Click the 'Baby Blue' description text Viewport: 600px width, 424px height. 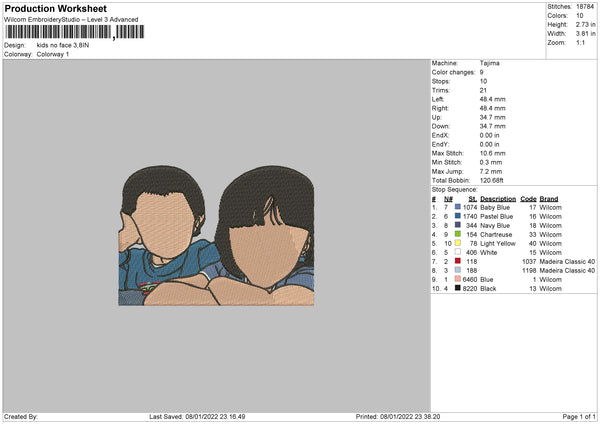point(495,207)
